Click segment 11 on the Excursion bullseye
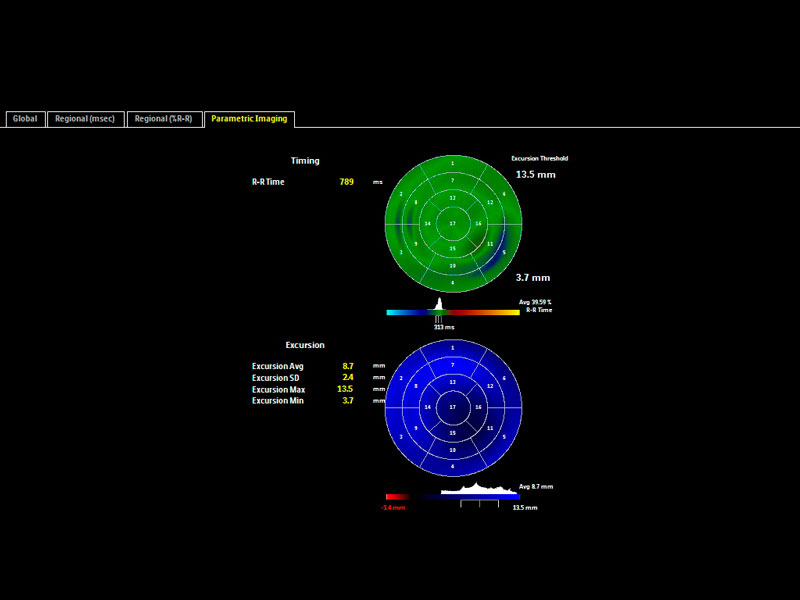 tap(490, 428)
